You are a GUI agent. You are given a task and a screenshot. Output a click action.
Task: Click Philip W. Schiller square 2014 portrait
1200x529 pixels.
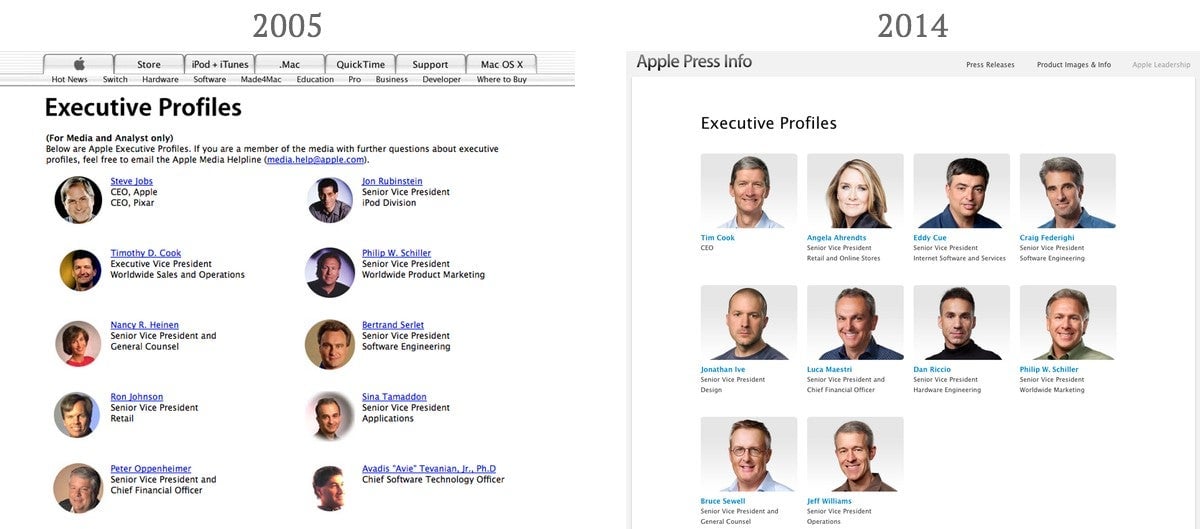pyautogui.click(x=1068, y=322)
